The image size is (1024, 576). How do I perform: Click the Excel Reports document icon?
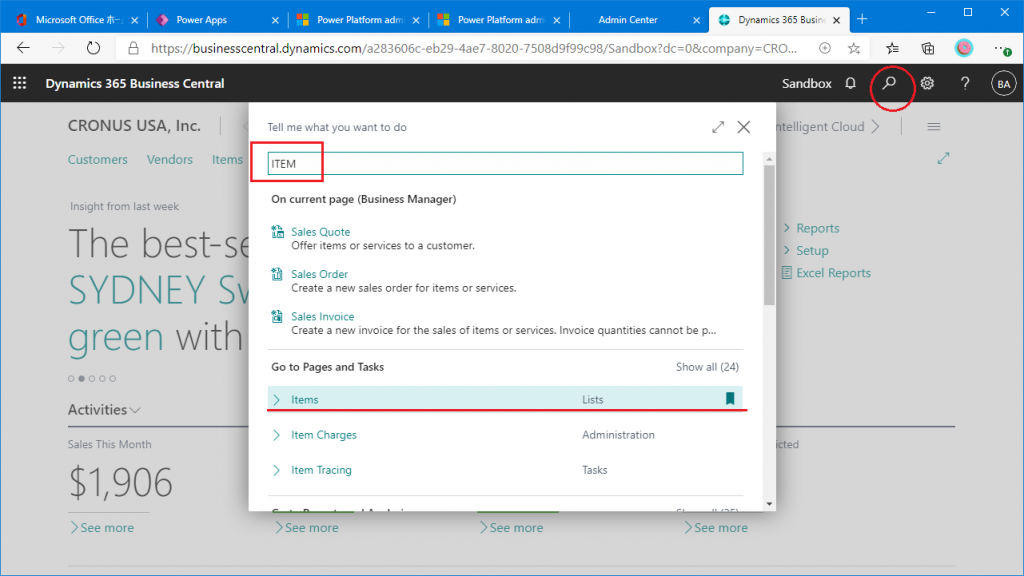pos(787,273)
